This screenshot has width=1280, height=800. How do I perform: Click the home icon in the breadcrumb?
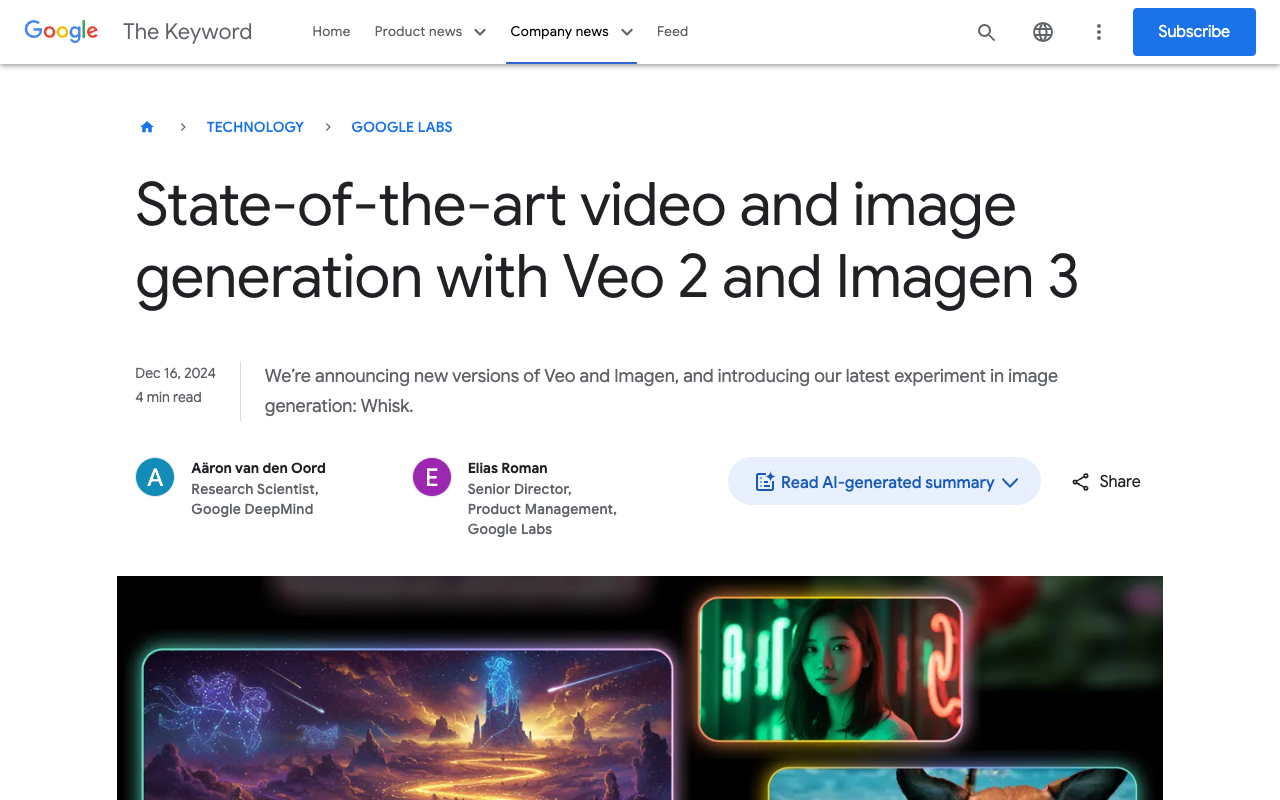click(x=146, y=126)
